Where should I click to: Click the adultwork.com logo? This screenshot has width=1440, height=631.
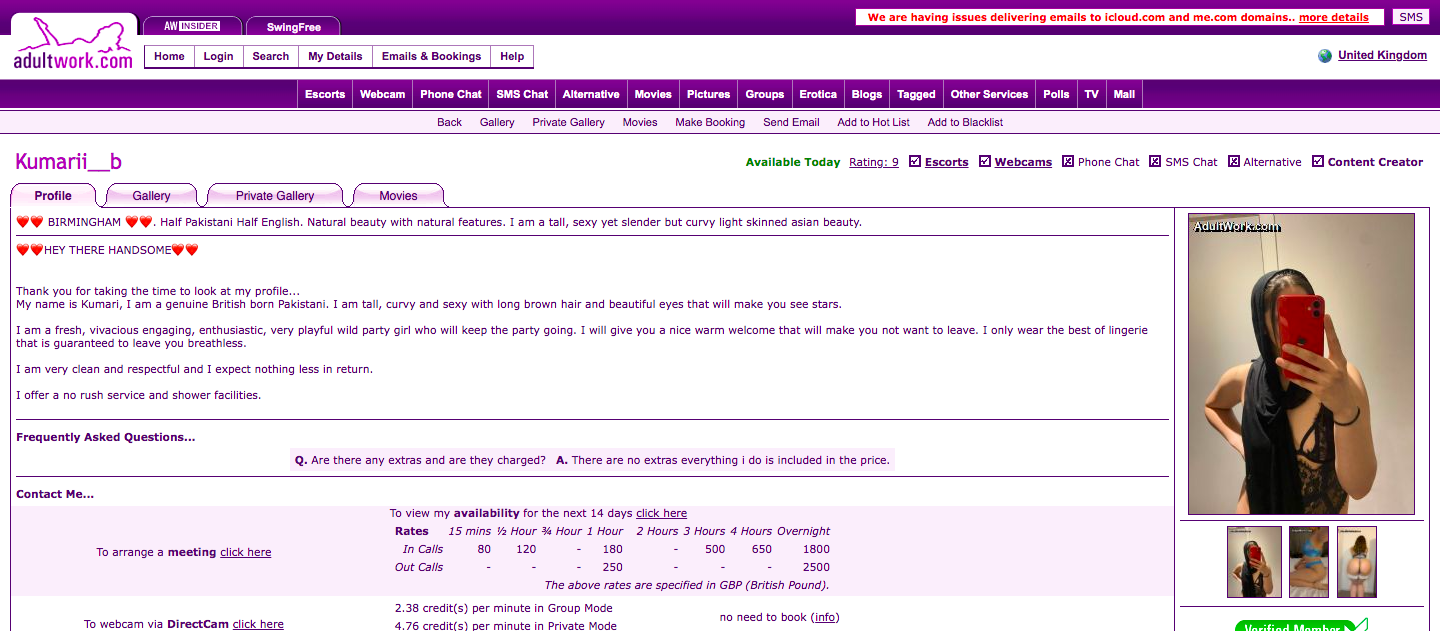(x=73, y=43)
